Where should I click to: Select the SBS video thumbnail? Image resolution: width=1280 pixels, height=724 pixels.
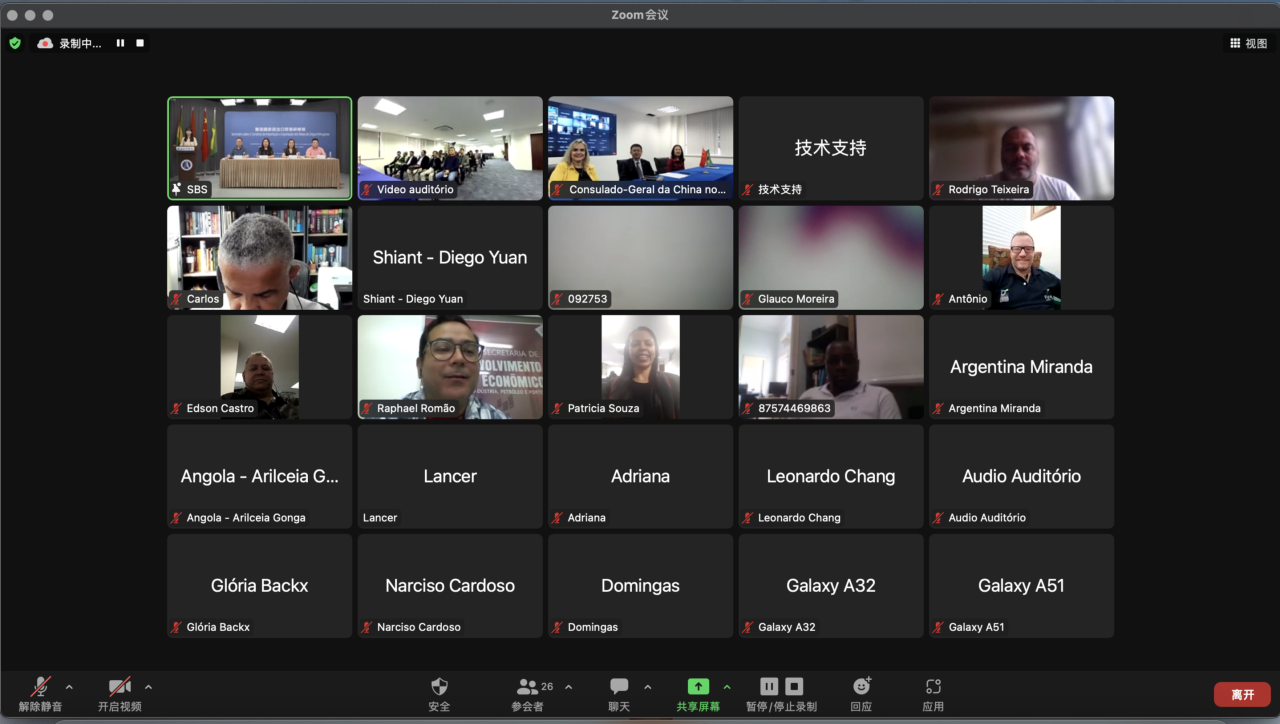click(260, 148)
